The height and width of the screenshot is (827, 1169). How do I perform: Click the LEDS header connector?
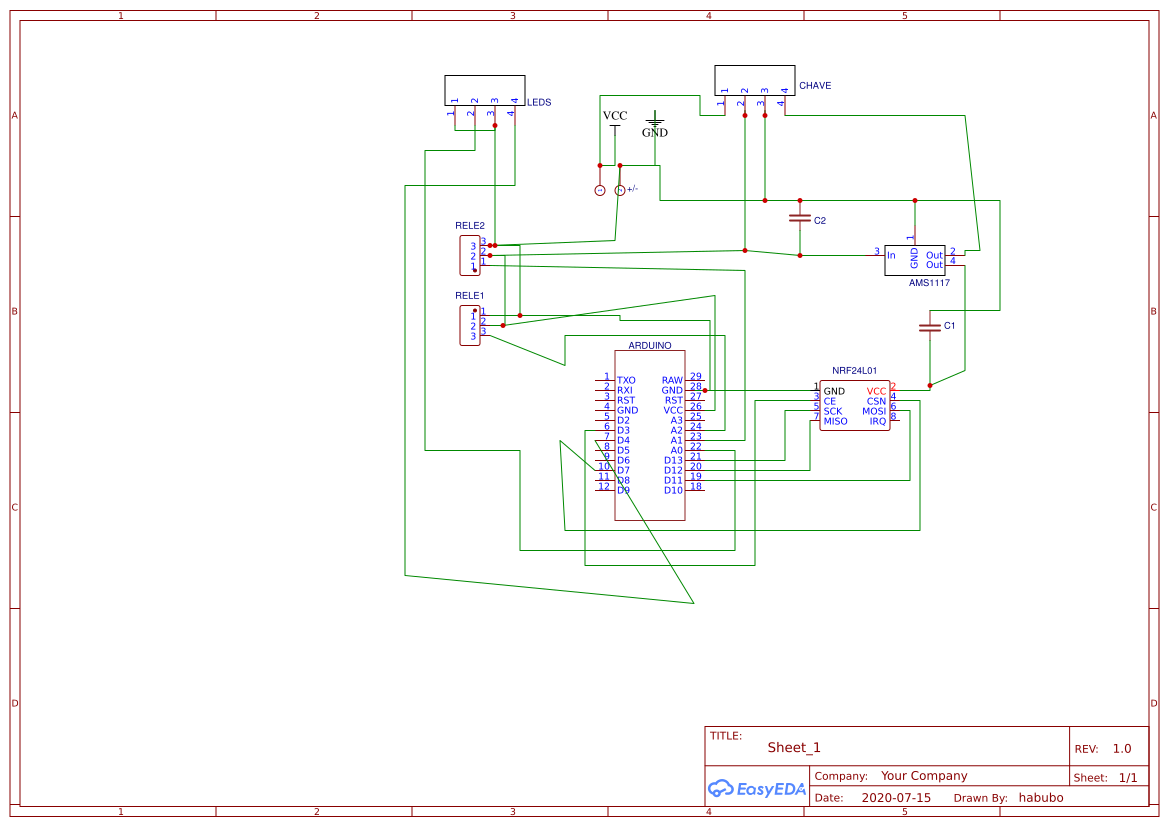[484, 91]
